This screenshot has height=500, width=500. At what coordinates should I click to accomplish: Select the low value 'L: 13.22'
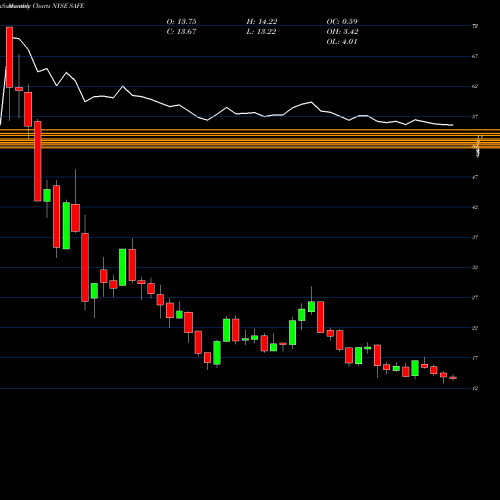pos(261,32)
